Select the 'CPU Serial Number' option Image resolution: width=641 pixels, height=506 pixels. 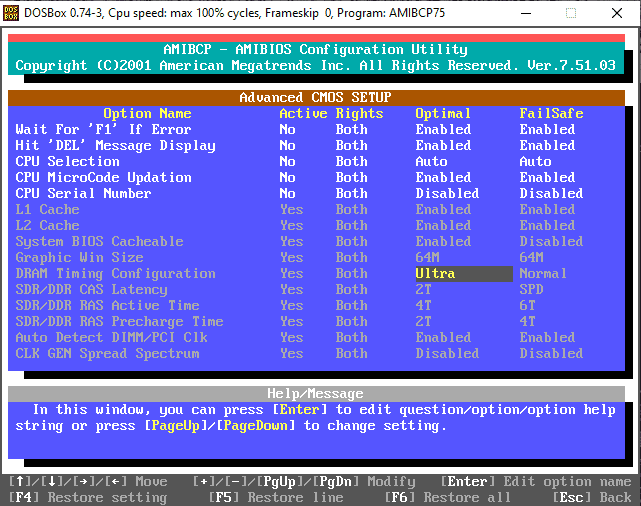[83, 193]
